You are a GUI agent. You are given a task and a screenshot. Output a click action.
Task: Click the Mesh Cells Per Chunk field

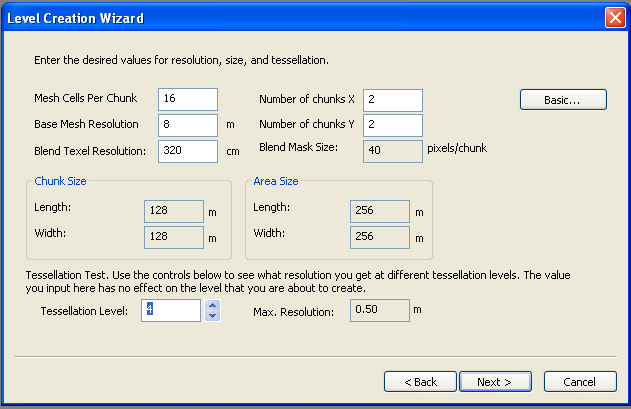187,99
